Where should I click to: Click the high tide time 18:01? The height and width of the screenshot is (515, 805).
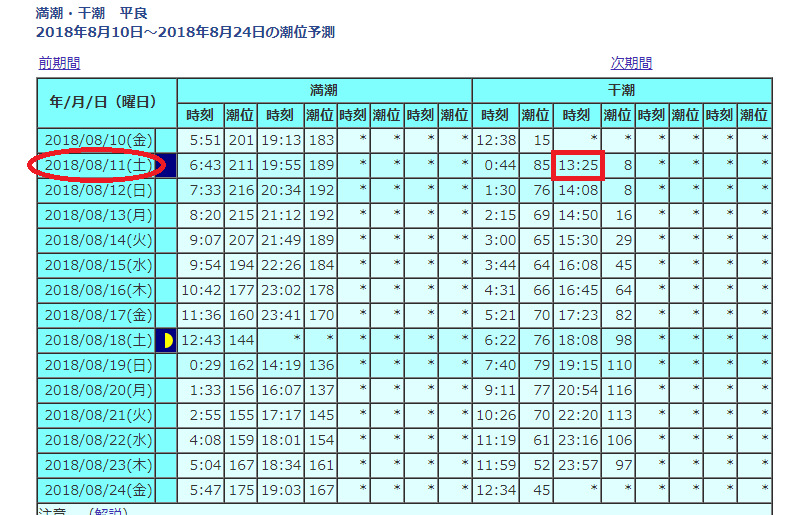pyautogui.click(x=280, y=440)
